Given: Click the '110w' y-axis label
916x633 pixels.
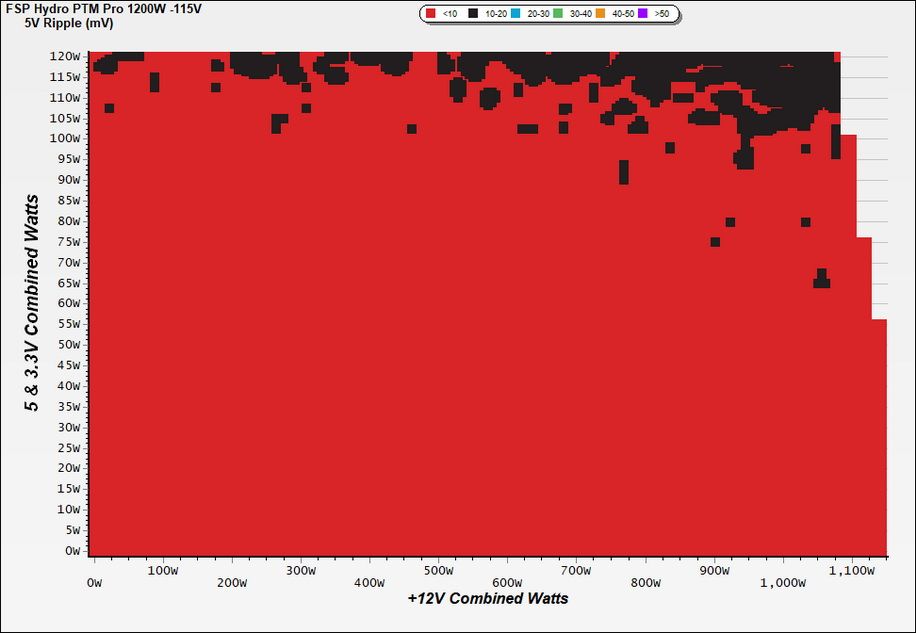Looking at the screenshot, I should pyautogui.click(x=65, y=98).
